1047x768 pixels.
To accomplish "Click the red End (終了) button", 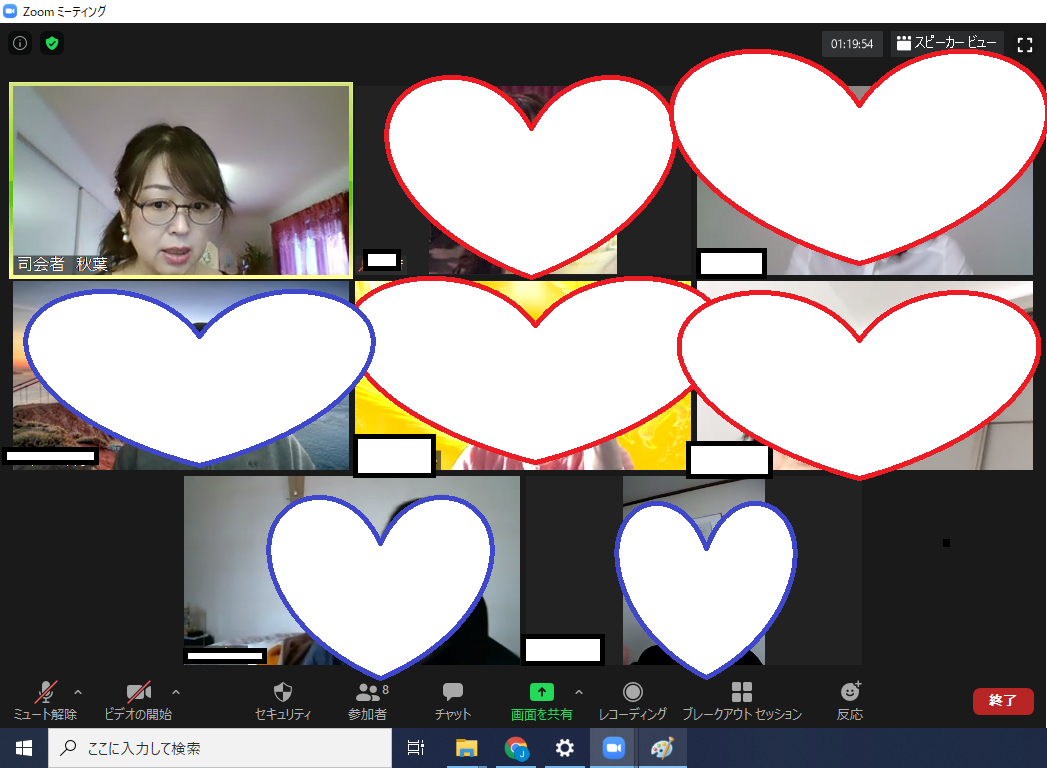I will click(x=1003, y=701).
